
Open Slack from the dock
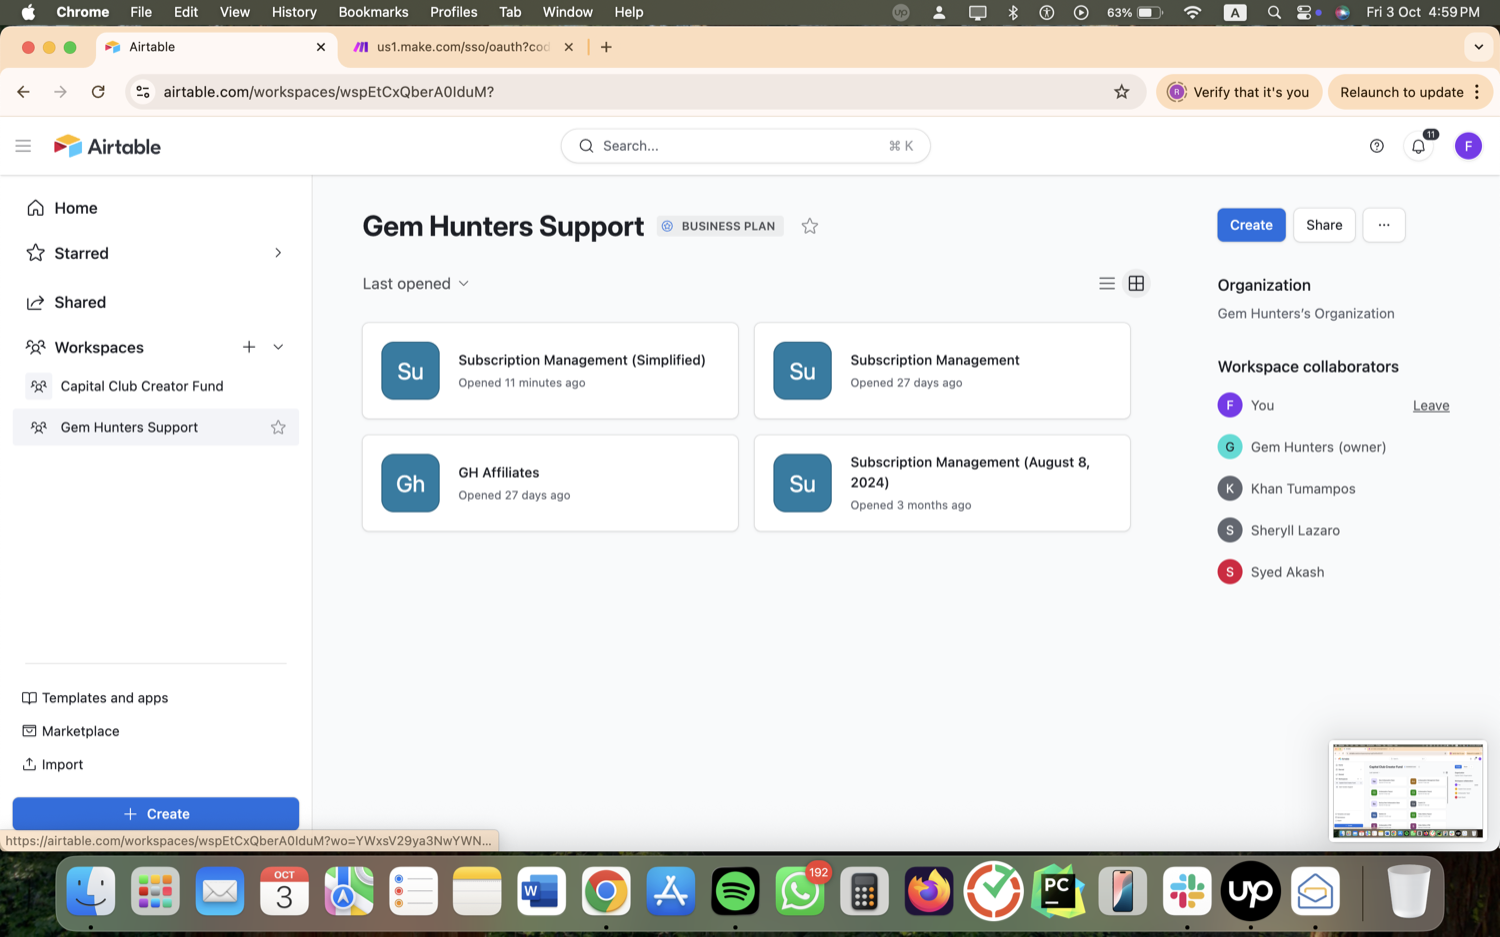click(1187, 891)
